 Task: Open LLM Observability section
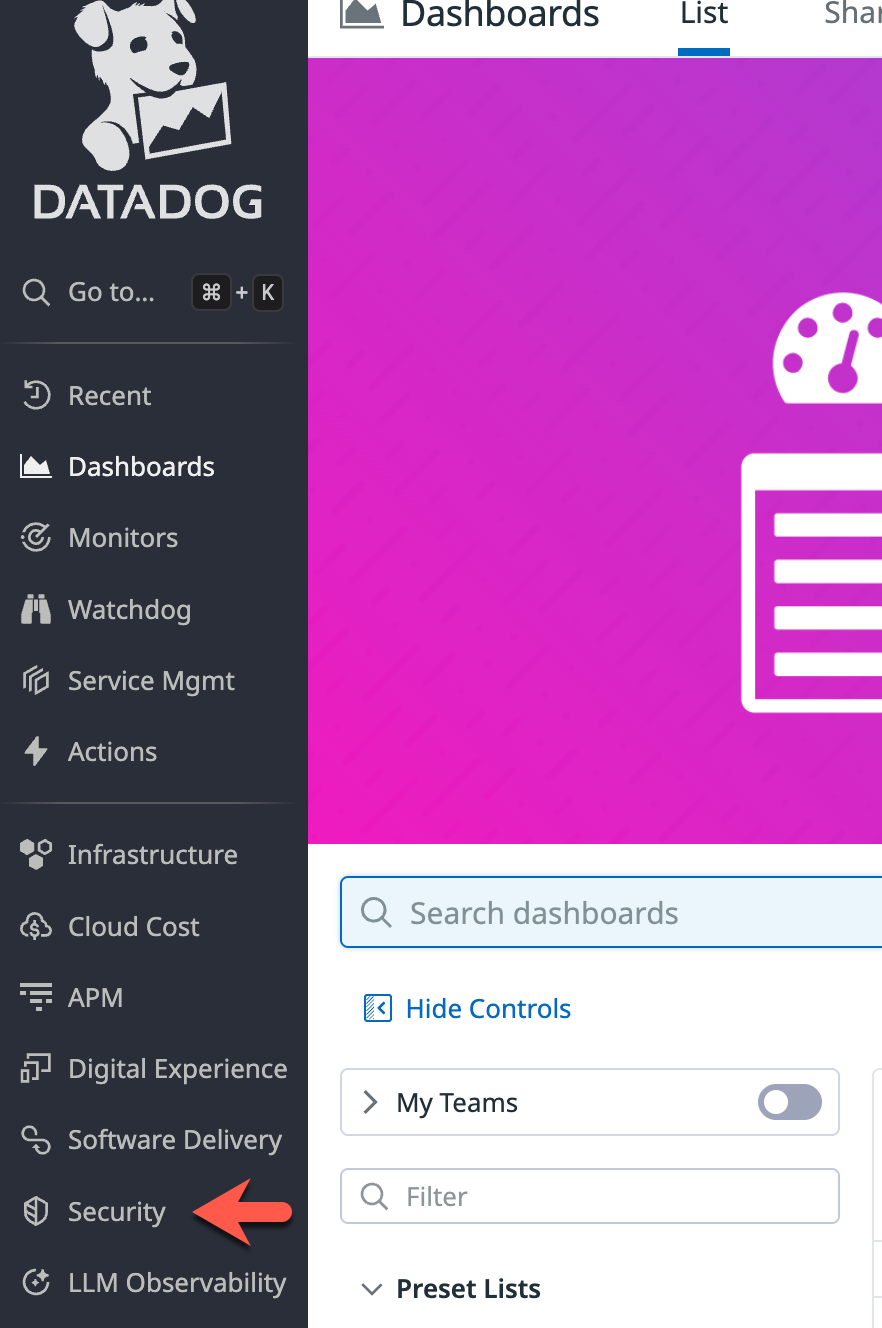(x=176, y=1283)
